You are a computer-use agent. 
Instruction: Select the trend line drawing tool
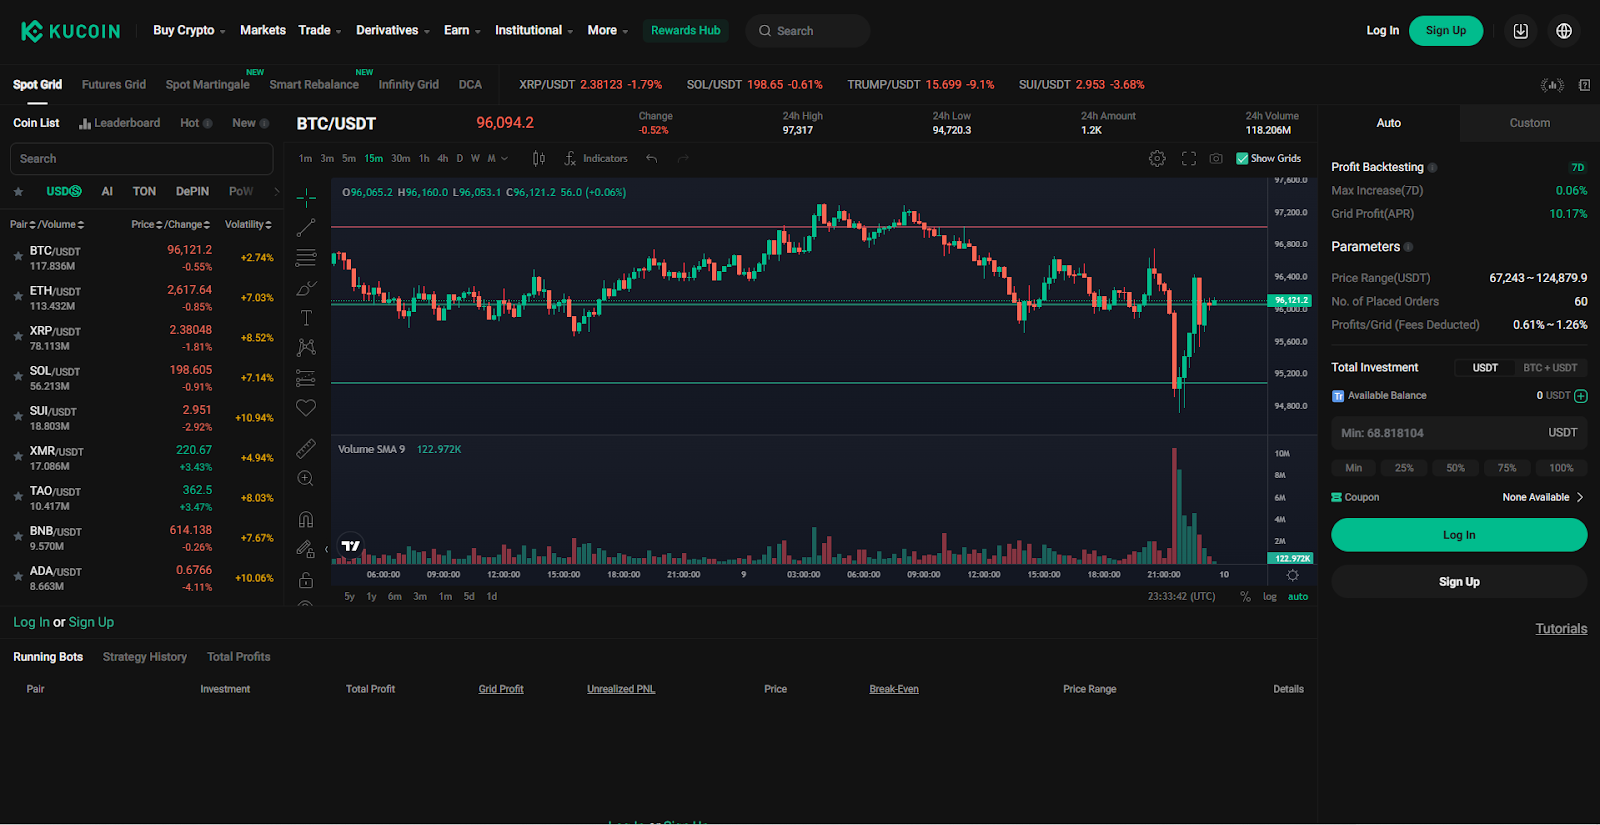pos(306,228)
